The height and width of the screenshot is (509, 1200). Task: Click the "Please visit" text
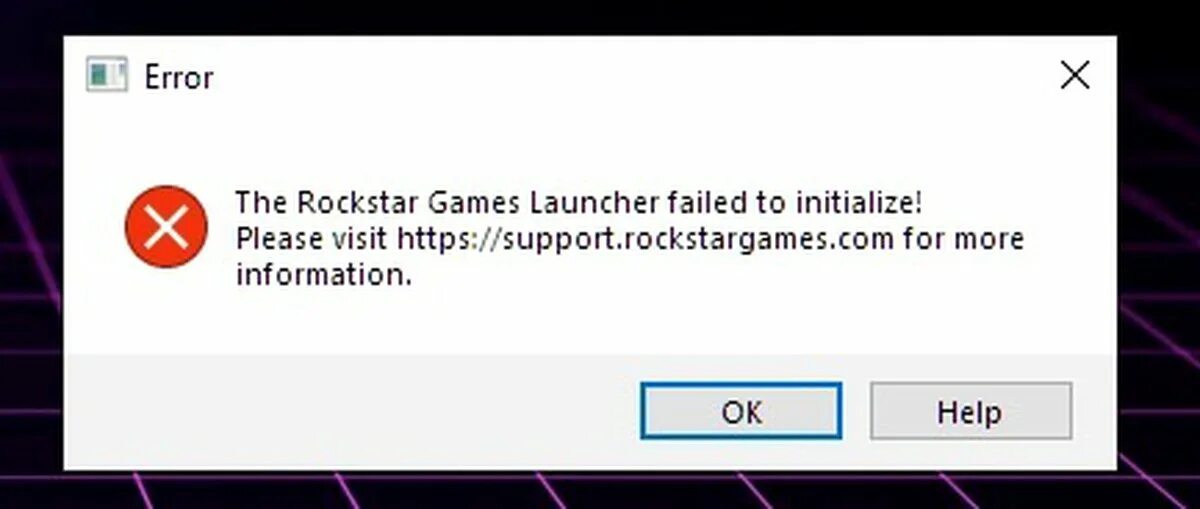(313, 240)
